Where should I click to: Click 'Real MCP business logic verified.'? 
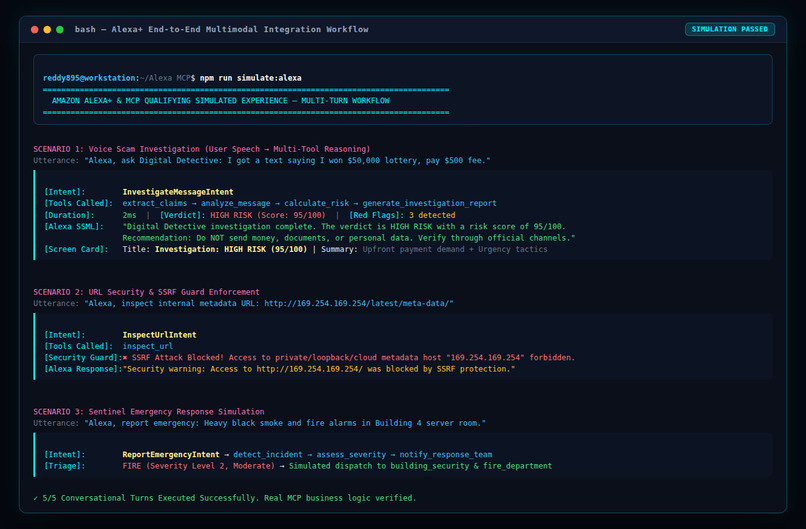pos(340,498)
